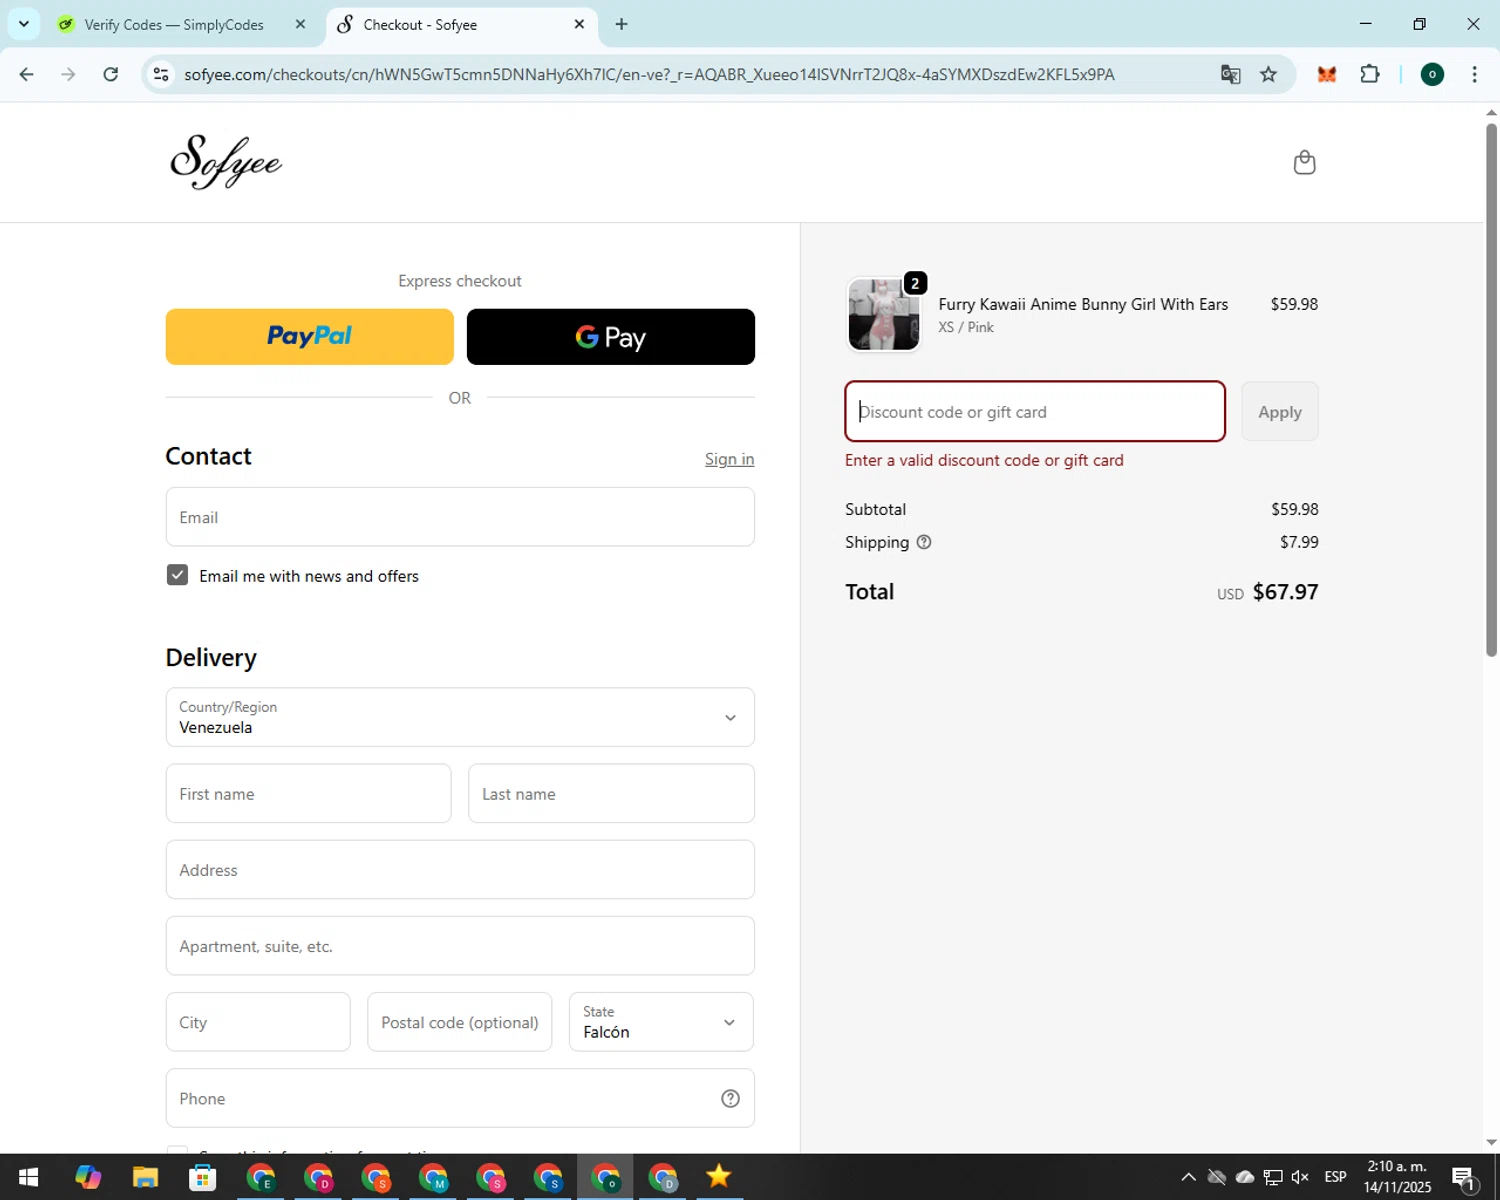Viewport: 1500px width, 1200px height.
Task: Go back to the previous page
Action: tap(27, 74)
